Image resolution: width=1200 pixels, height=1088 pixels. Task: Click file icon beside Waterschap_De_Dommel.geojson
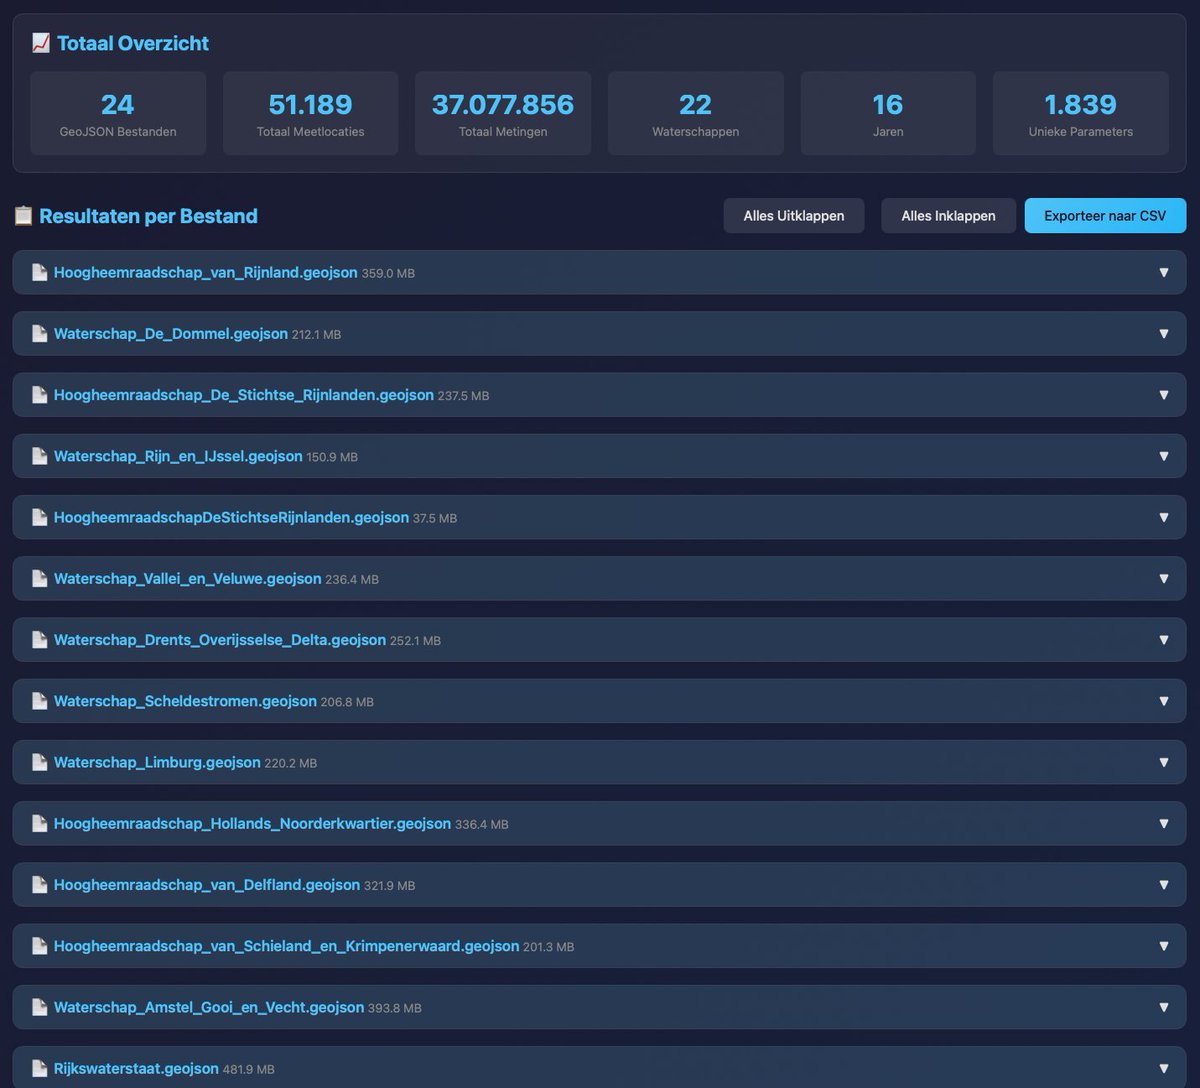pyautogui.click(x=39, y=334)
